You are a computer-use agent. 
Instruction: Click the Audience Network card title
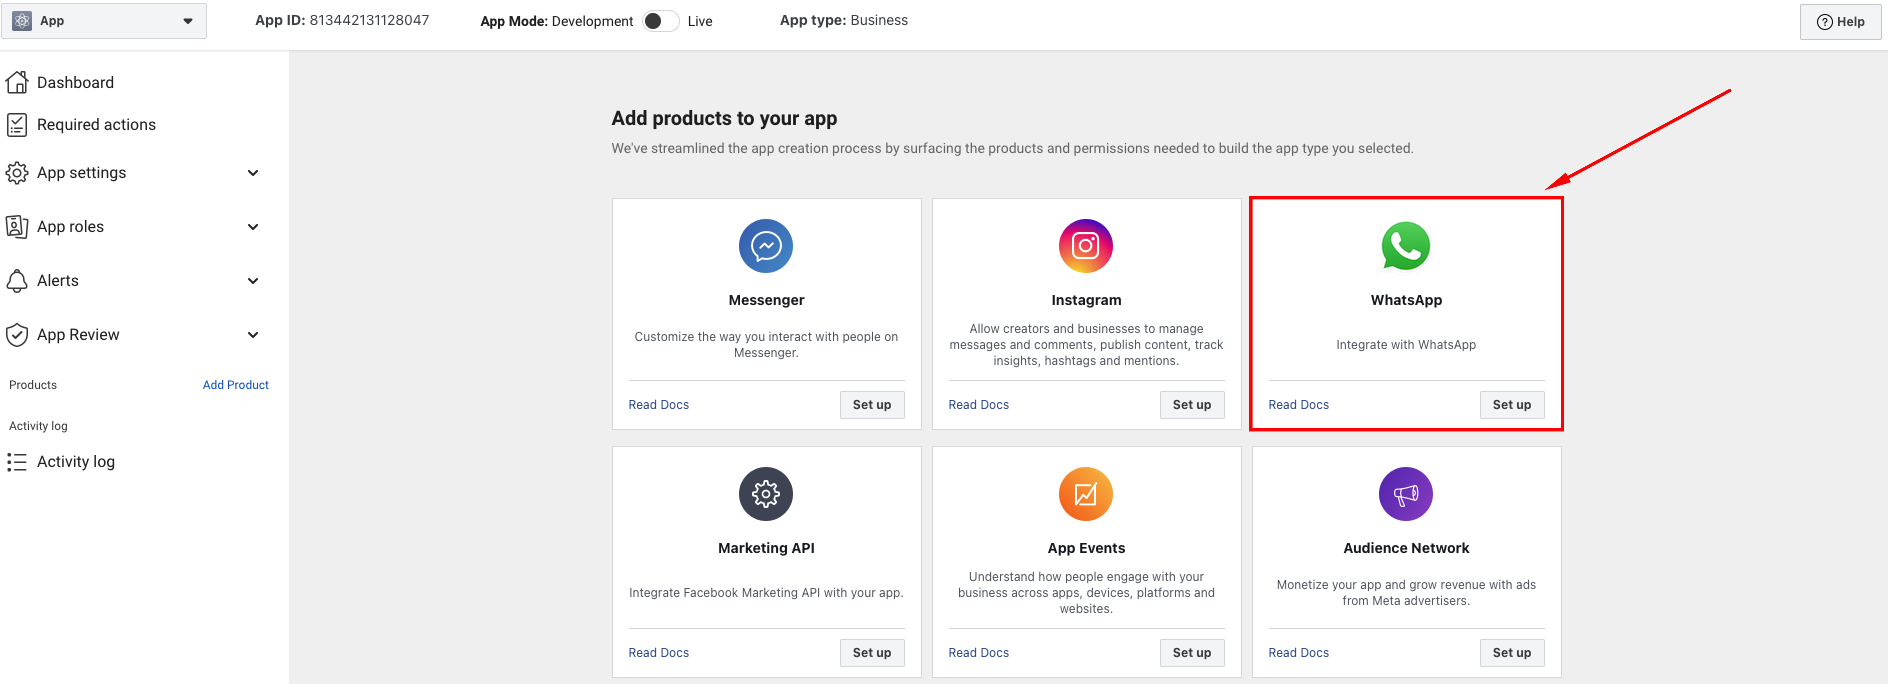point(1406,548)
